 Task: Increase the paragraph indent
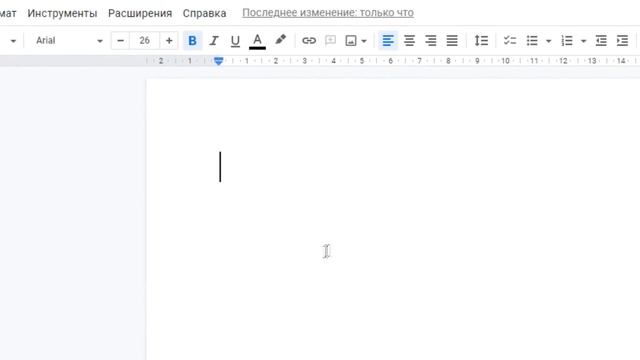tap(622, 40)
